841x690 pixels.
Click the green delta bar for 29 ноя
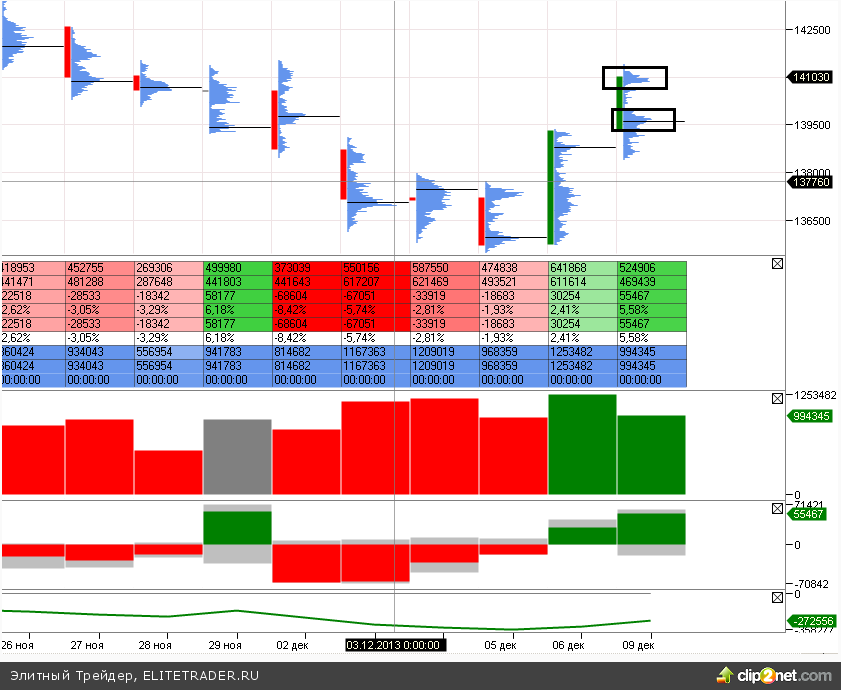tap(238, 528)
